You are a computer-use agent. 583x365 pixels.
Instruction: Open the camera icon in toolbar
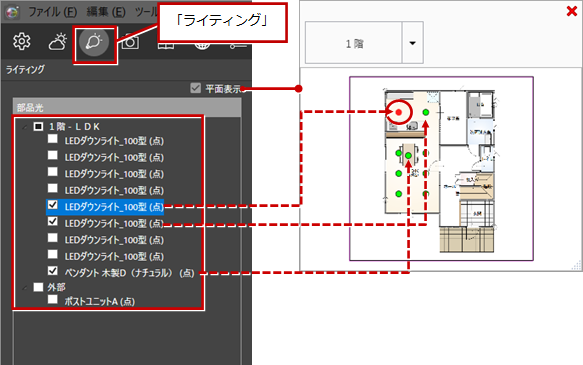pos(130,42)
